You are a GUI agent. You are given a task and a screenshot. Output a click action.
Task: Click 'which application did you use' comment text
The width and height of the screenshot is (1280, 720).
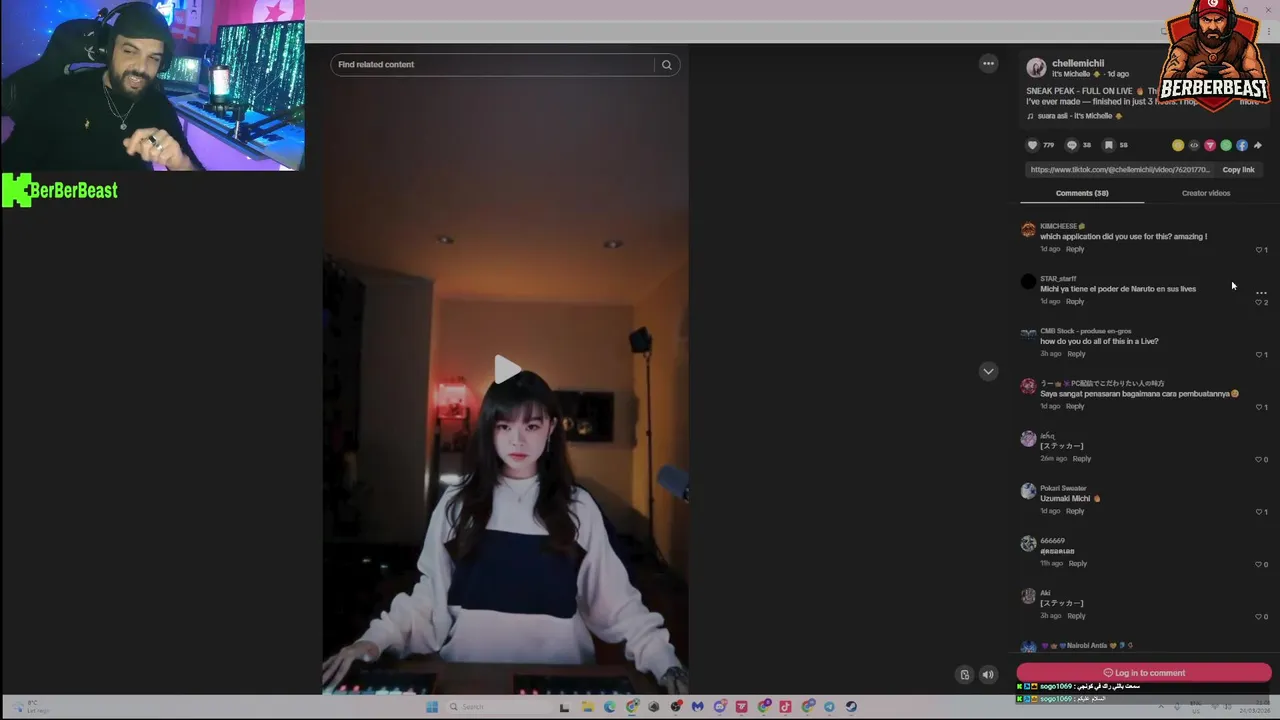click(1123, 237)
